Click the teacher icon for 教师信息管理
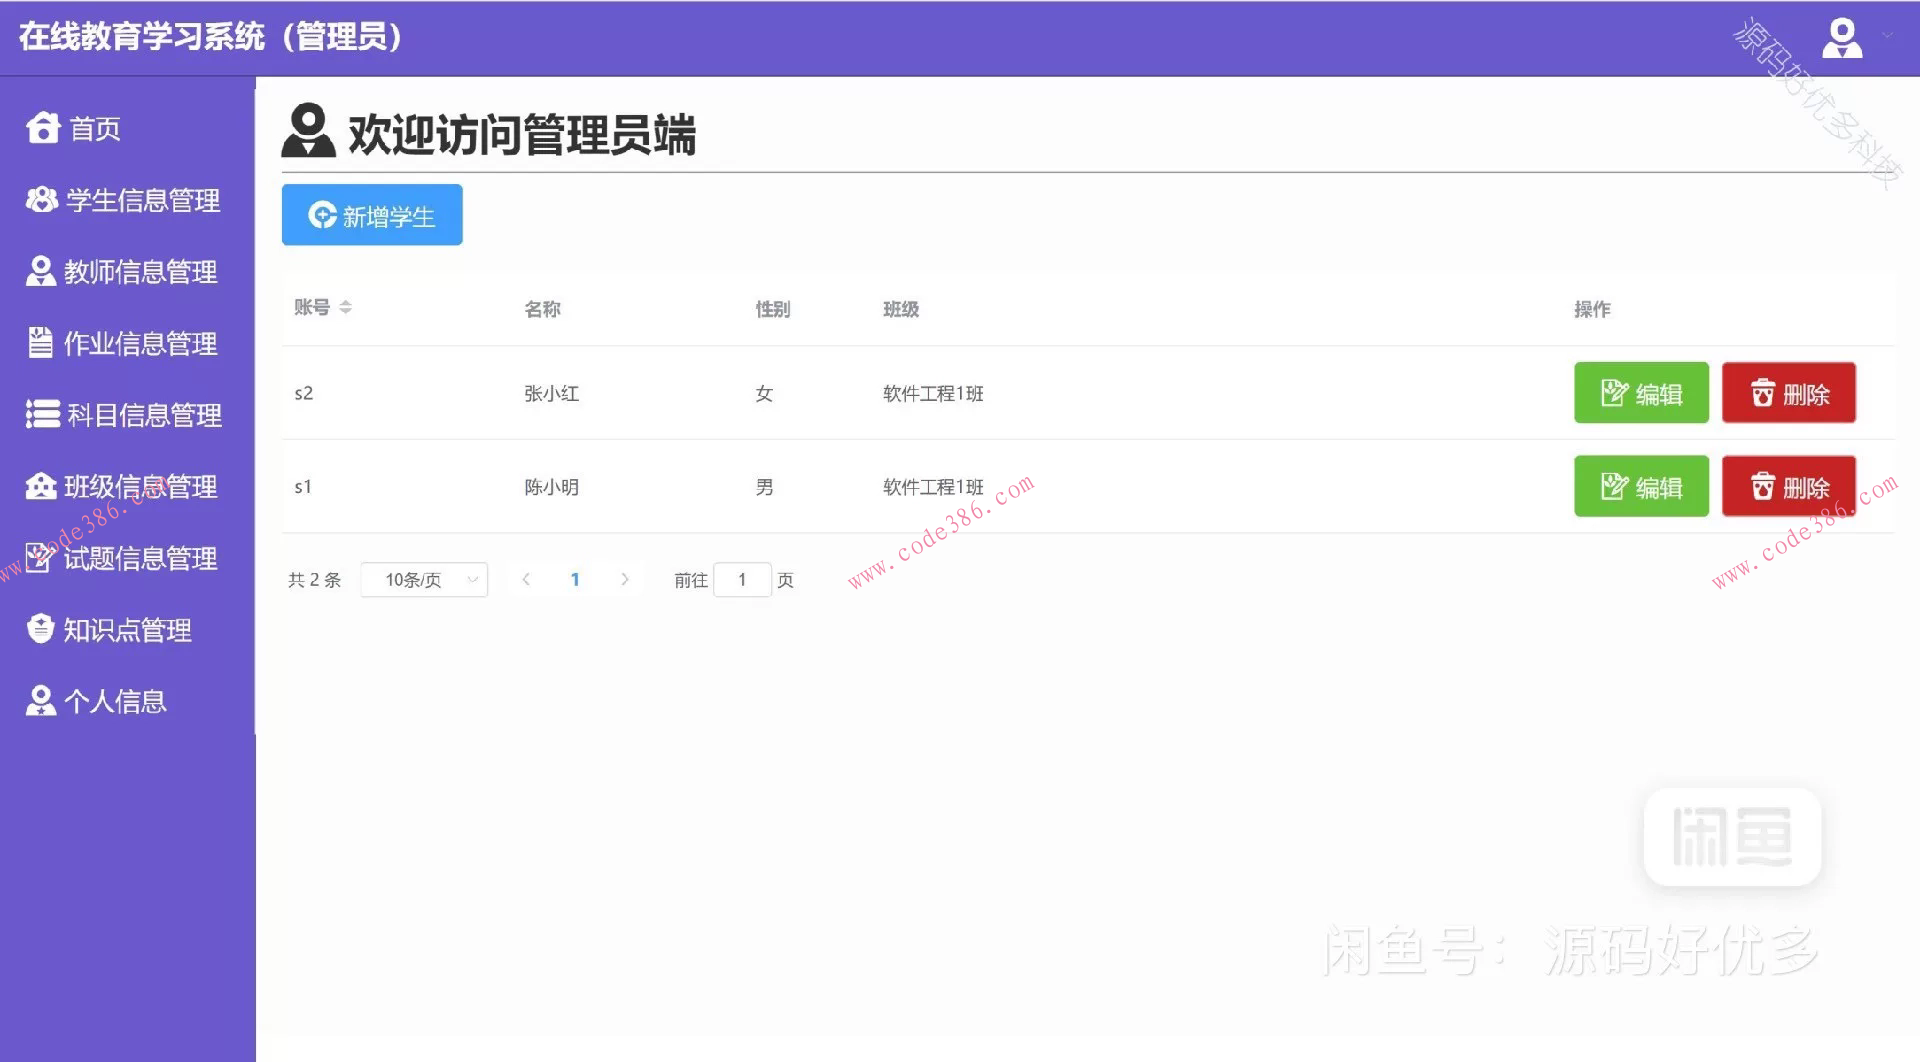Viewport: 1920px width, 1062px height. click(40, 270)
